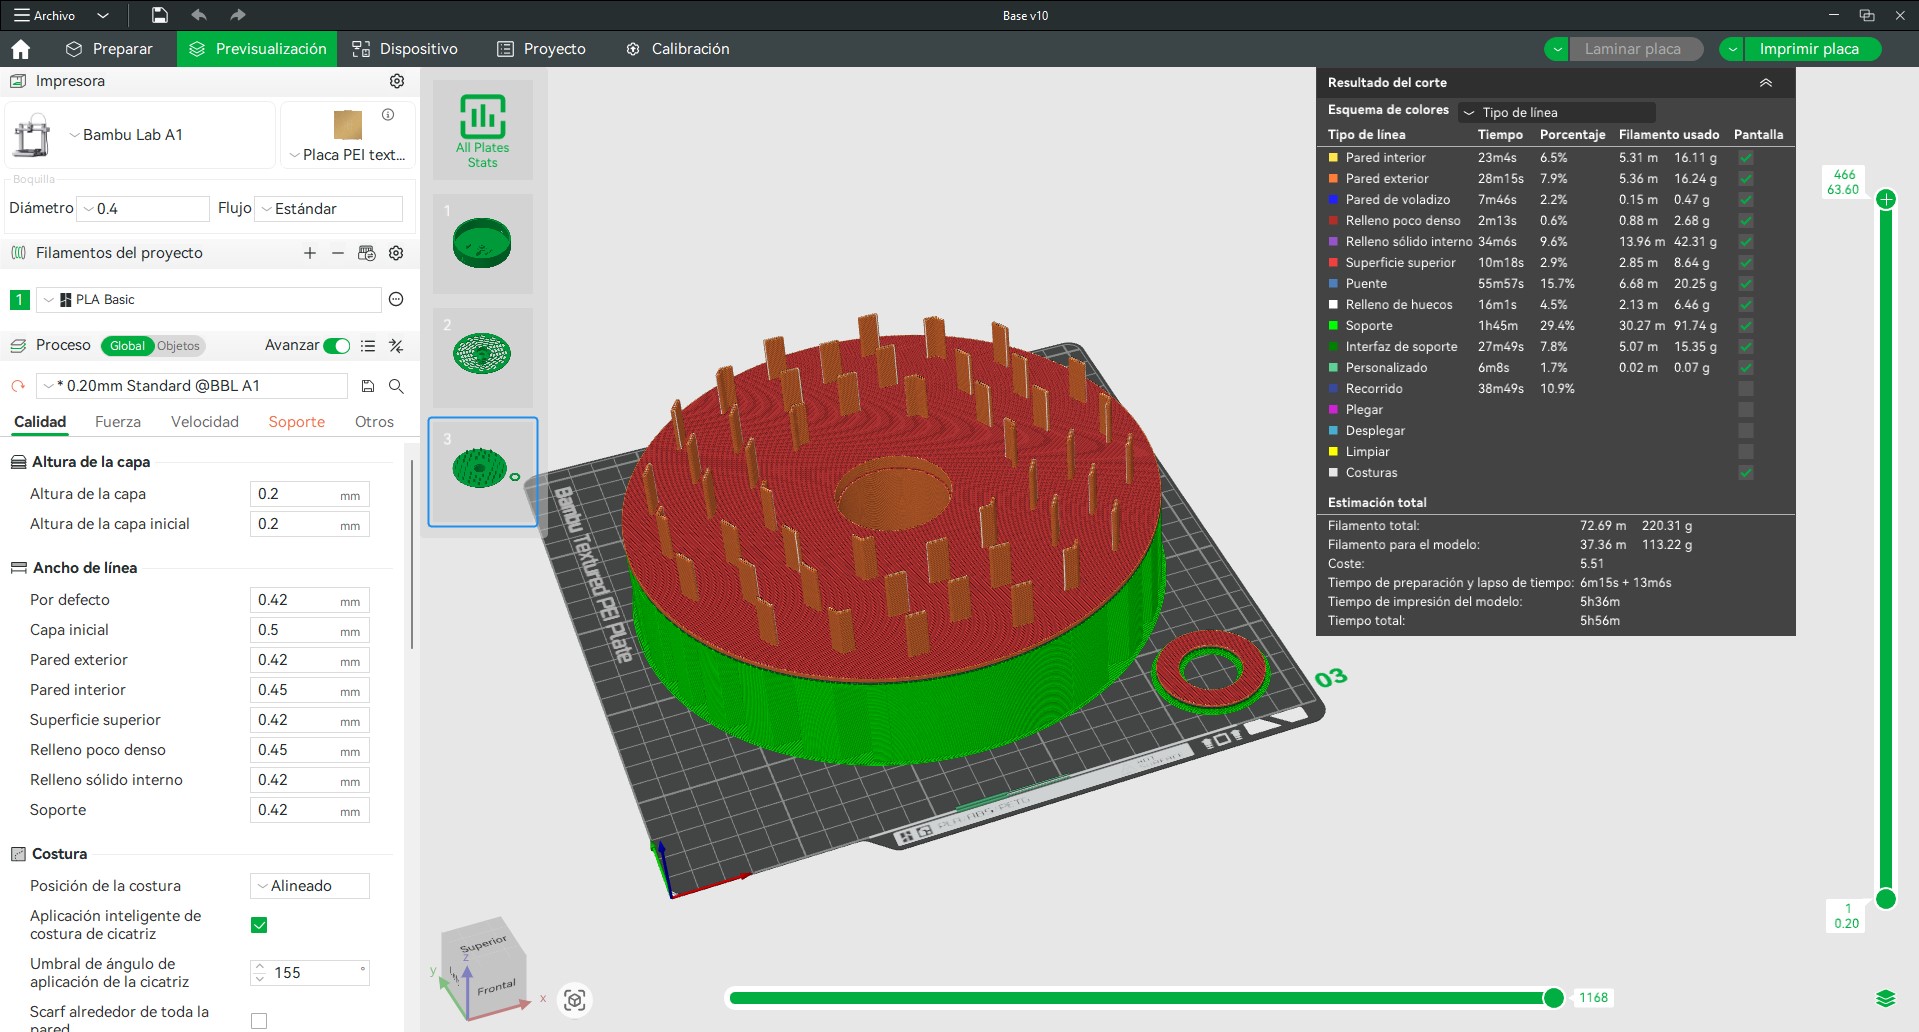Open the Calibración tab

click(677, 49)
